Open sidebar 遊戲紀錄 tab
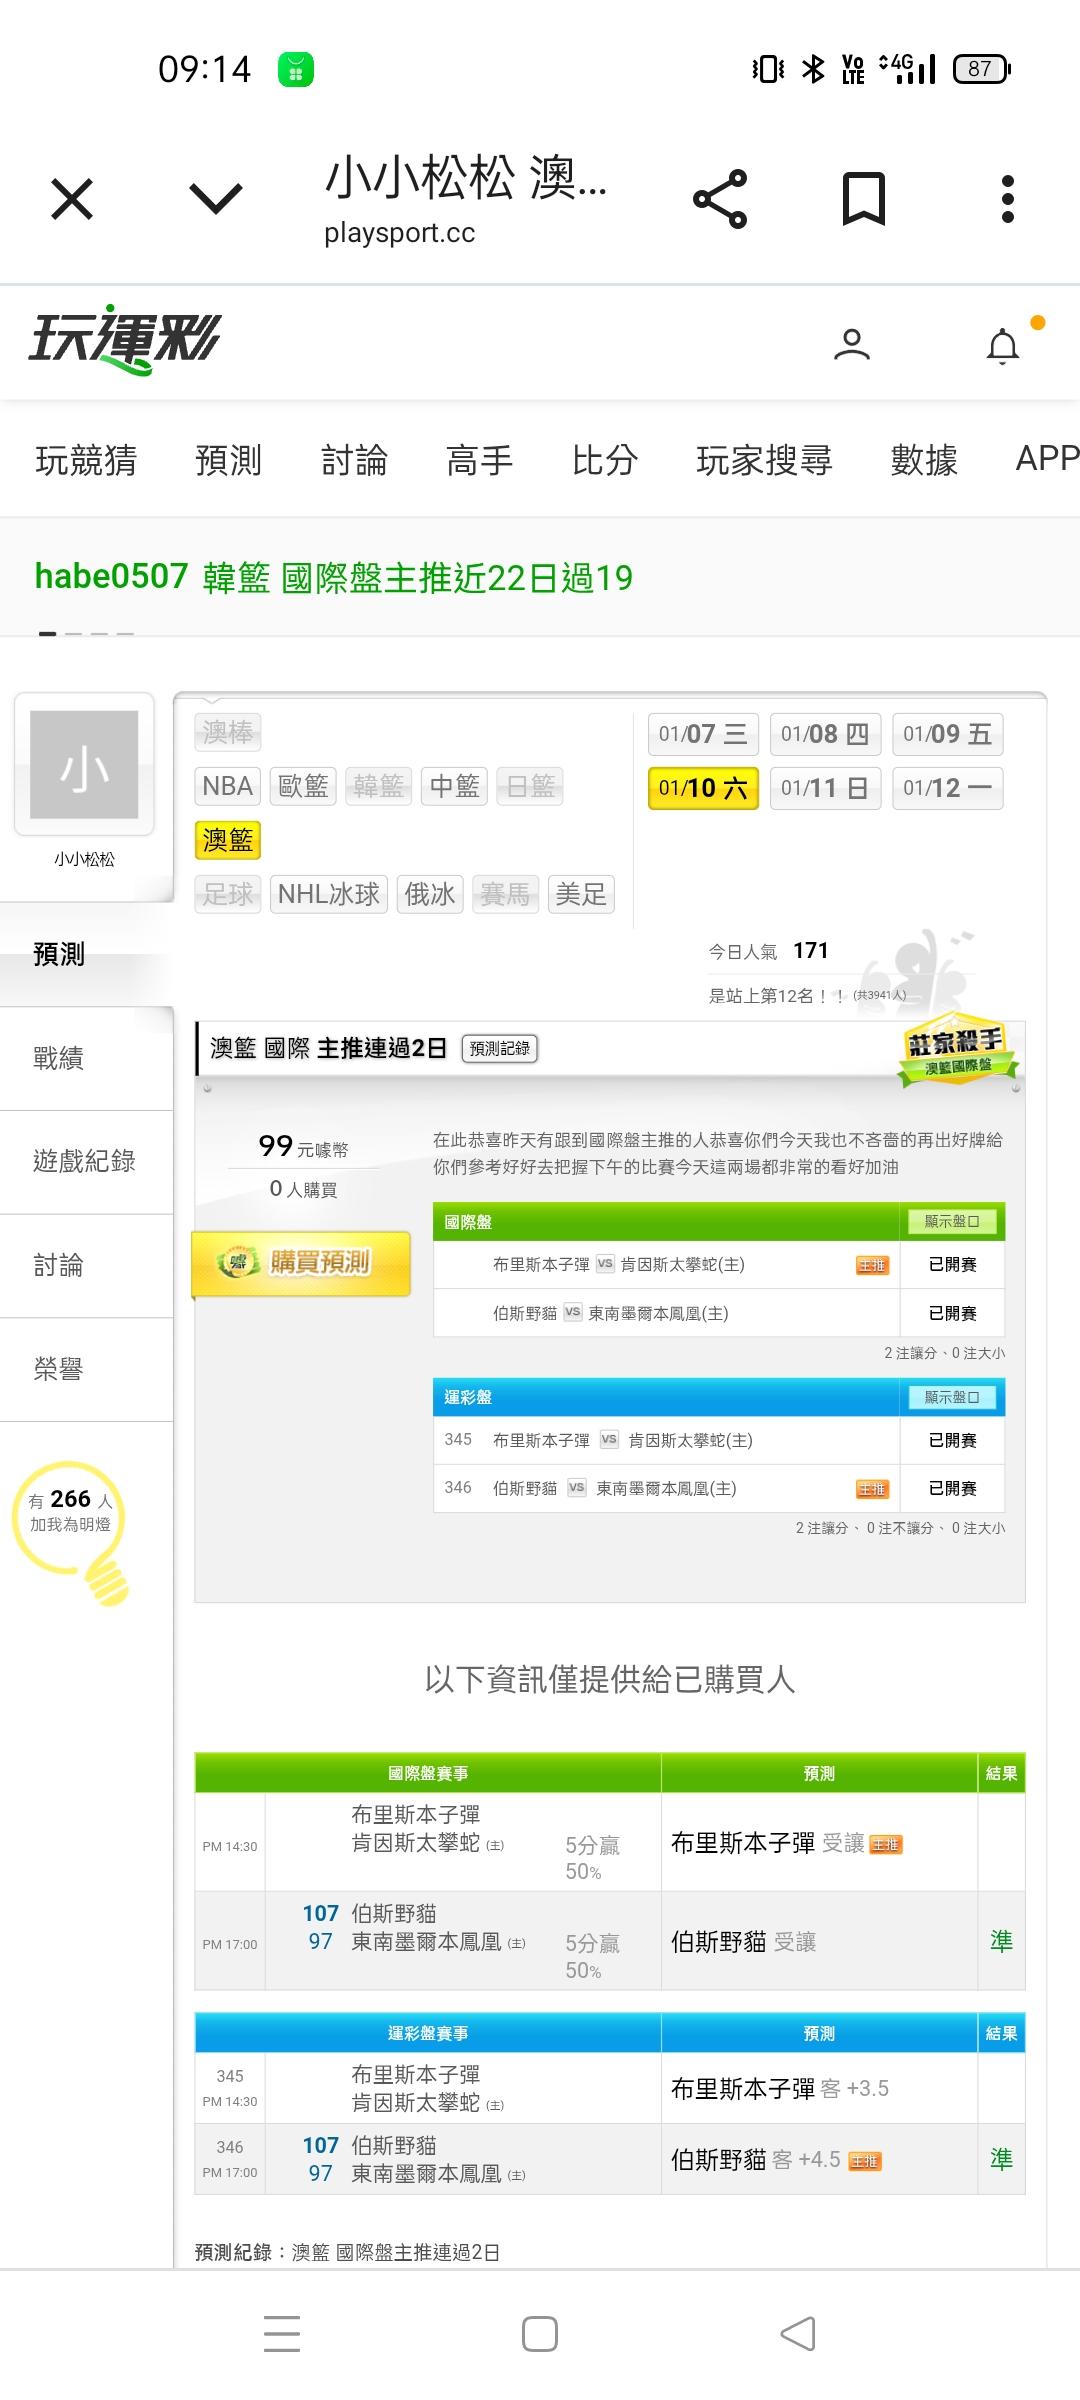The height and width of the screenshot is (2400, 1080). (x=86, y=1161)
